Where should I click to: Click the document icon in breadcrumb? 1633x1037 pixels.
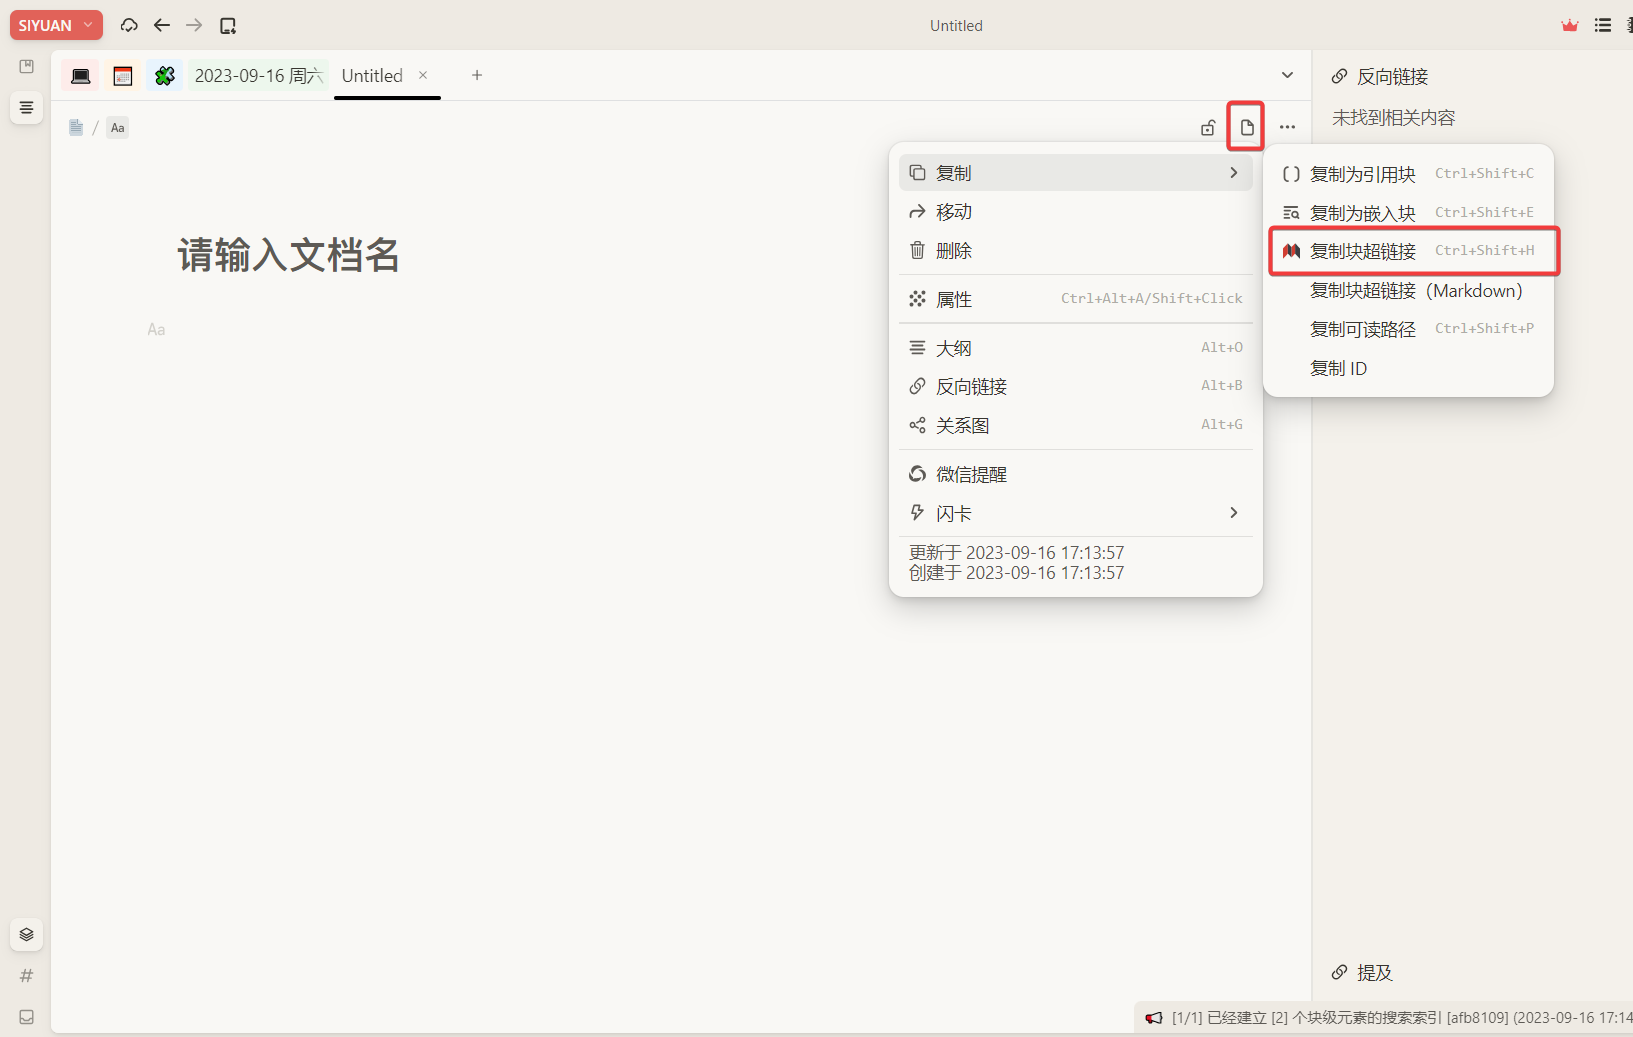[x=76, y=127]
